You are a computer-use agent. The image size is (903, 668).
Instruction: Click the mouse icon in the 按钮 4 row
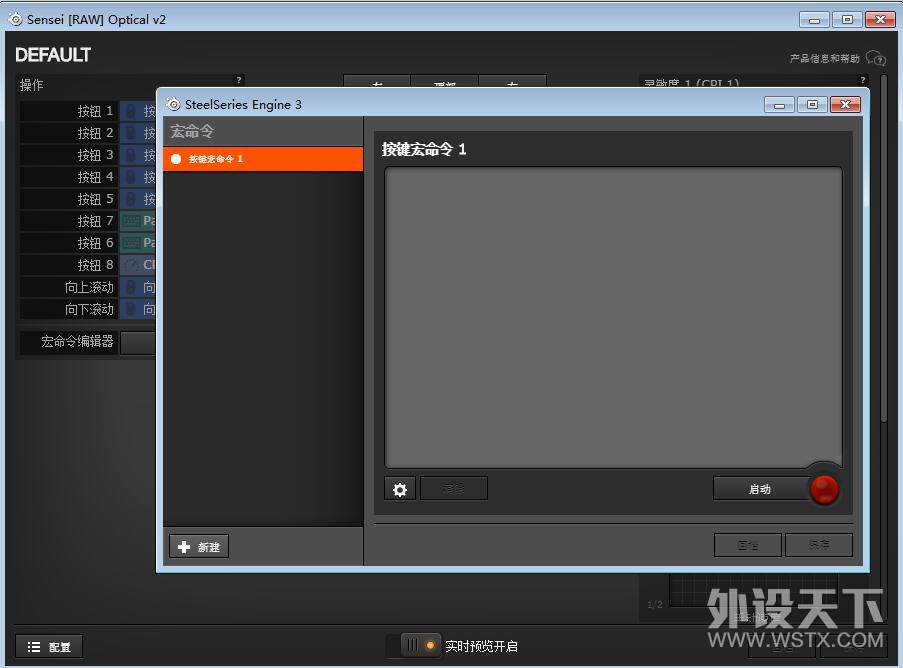pos(131,177)
